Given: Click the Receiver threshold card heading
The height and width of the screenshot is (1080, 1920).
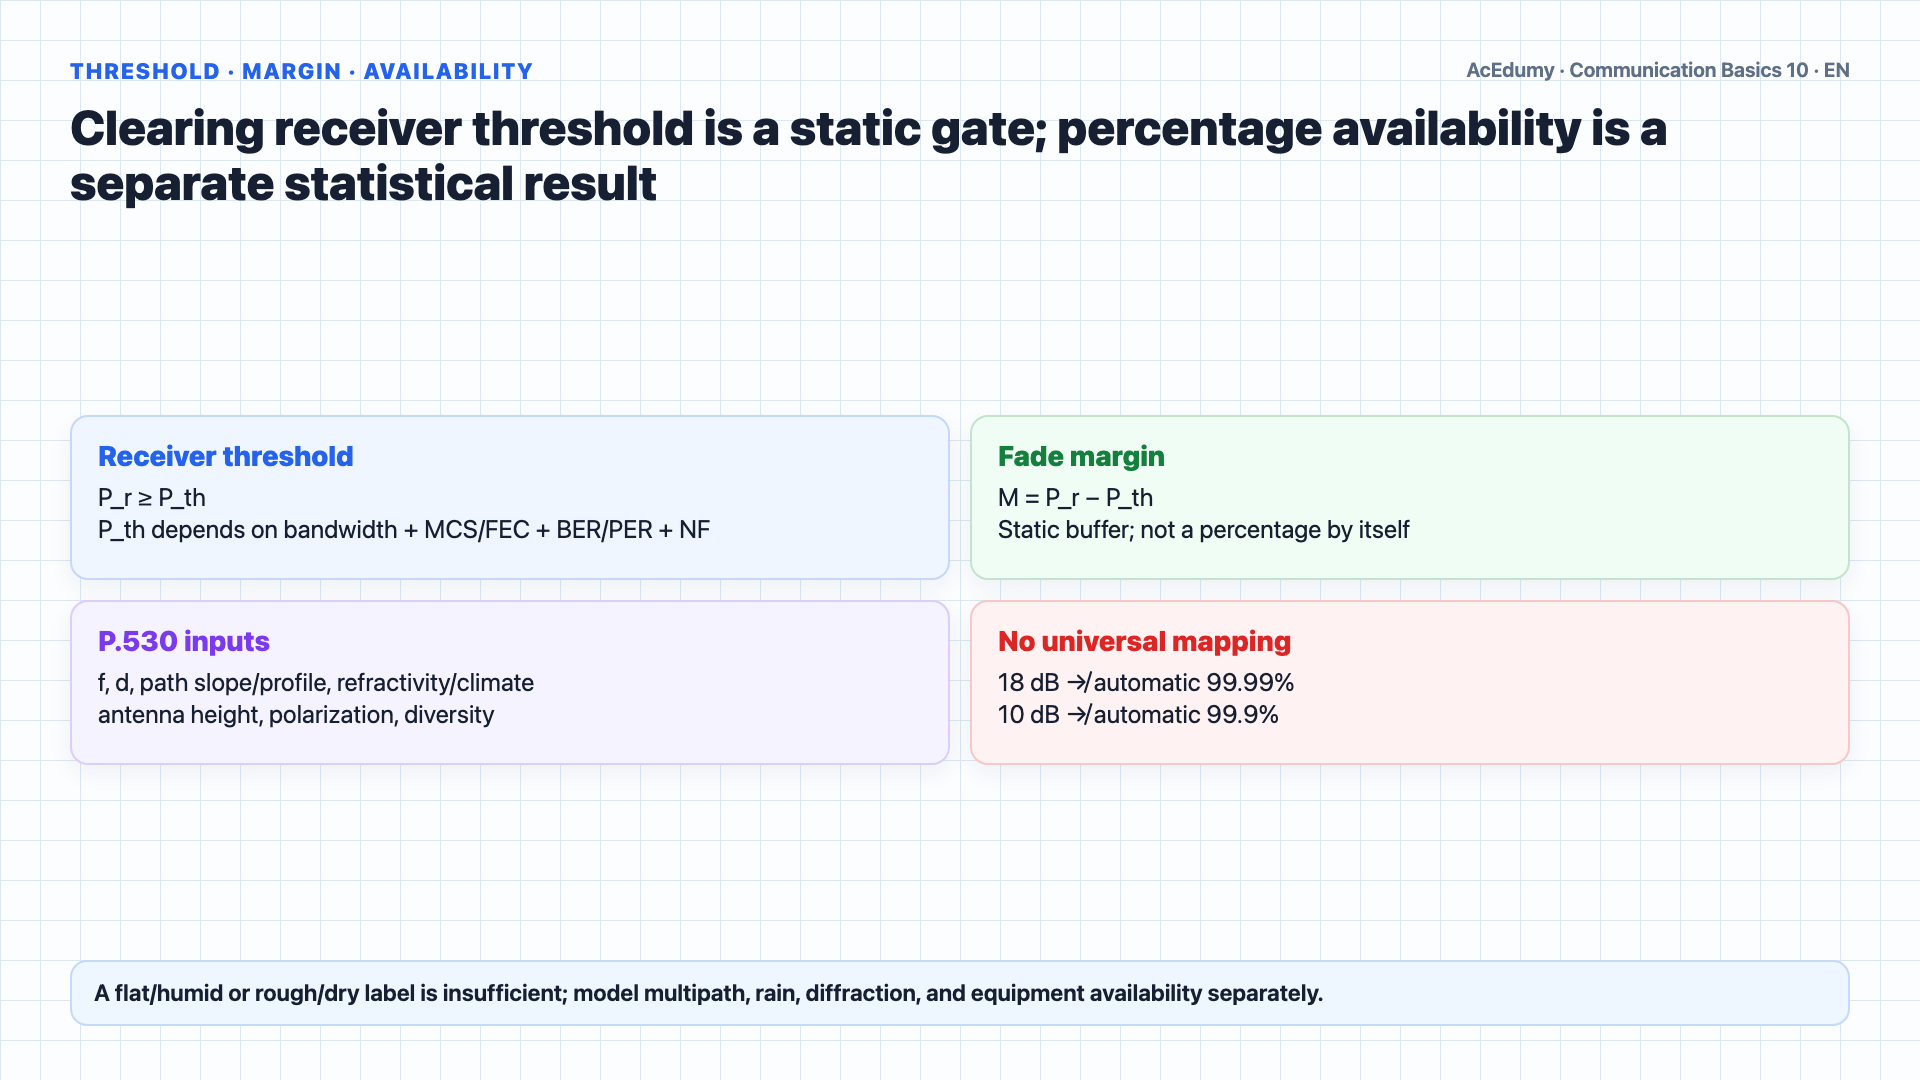Looking at the screenshot, I should point(225,456).
